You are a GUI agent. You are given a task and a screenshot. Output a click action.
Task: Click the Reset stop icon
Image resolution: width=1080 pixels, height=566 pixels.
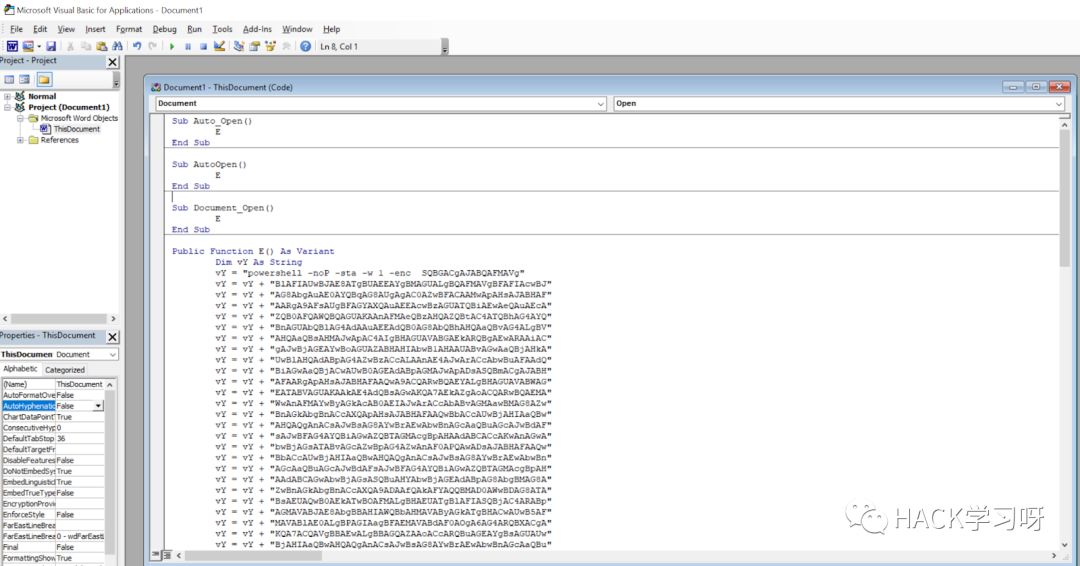203,46
